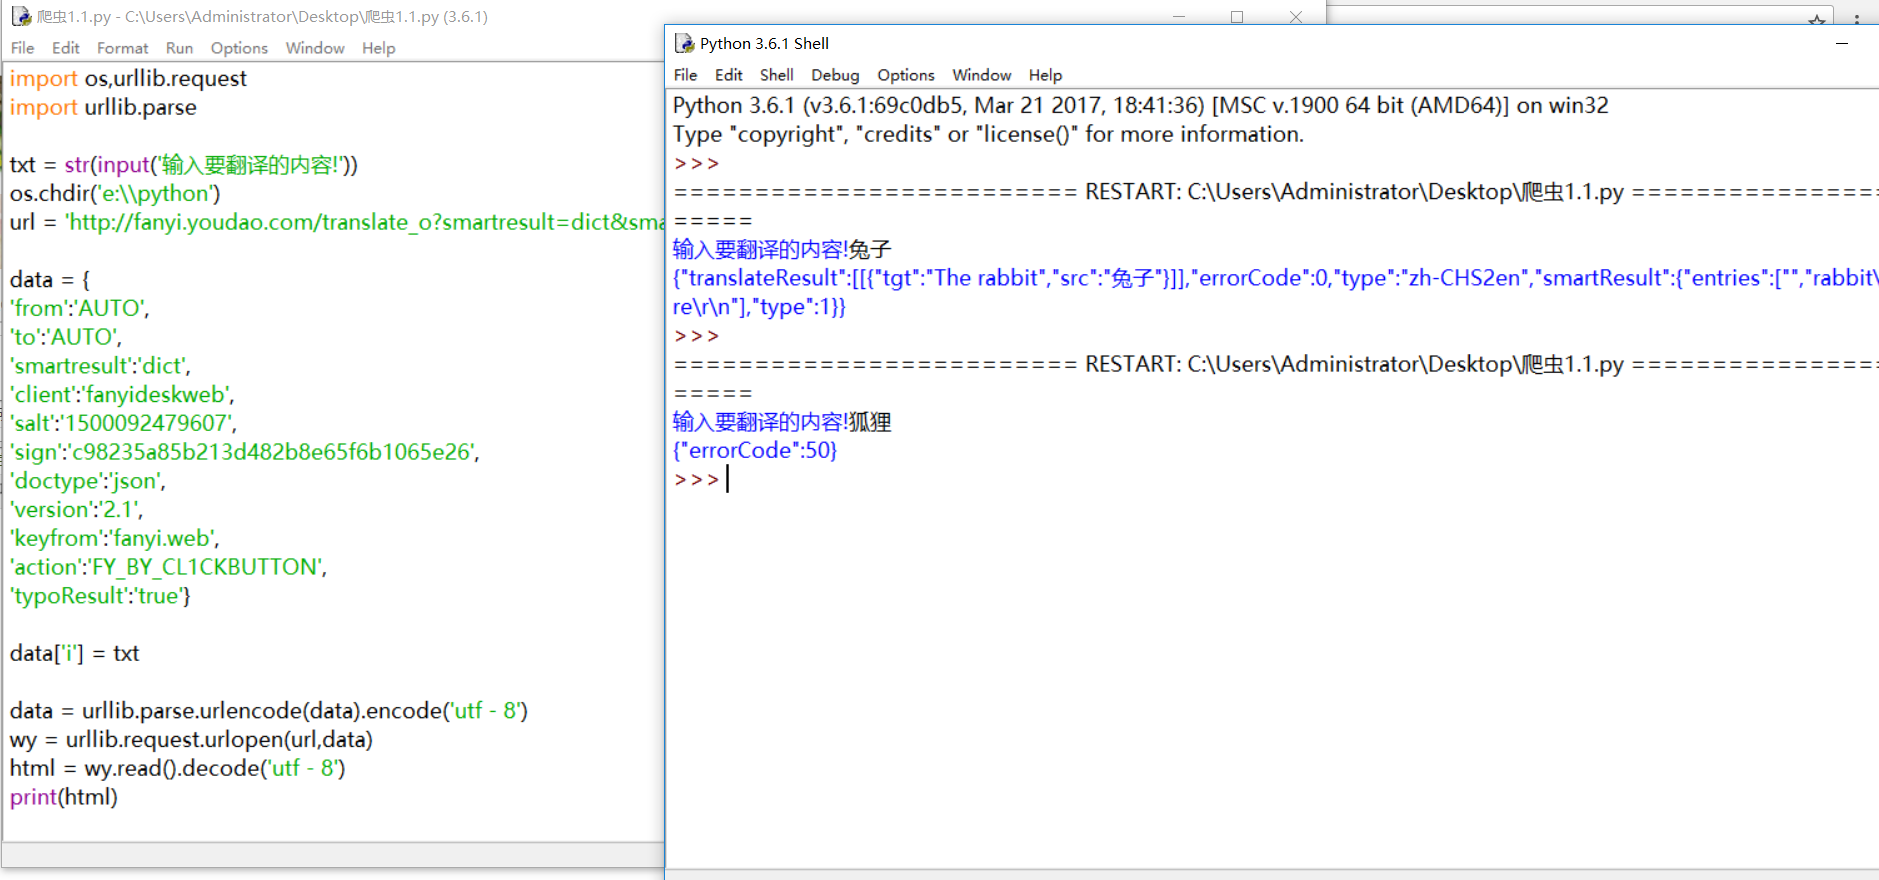
Task: Open the browser's three-dot menu
Action: coord(1857,19)
